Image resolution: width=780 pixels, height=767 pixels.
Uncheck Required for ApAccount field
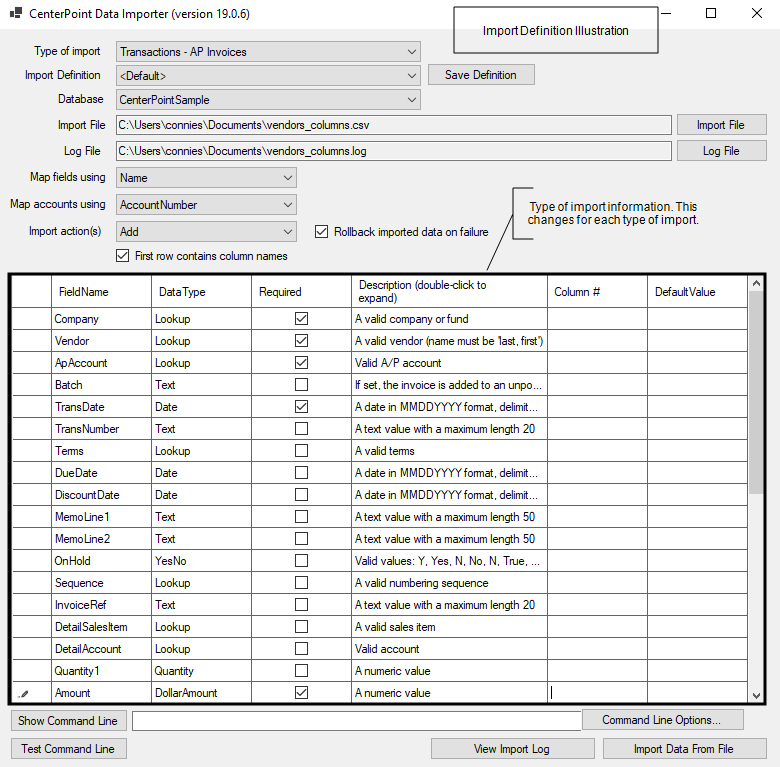(x=301, y=363)
